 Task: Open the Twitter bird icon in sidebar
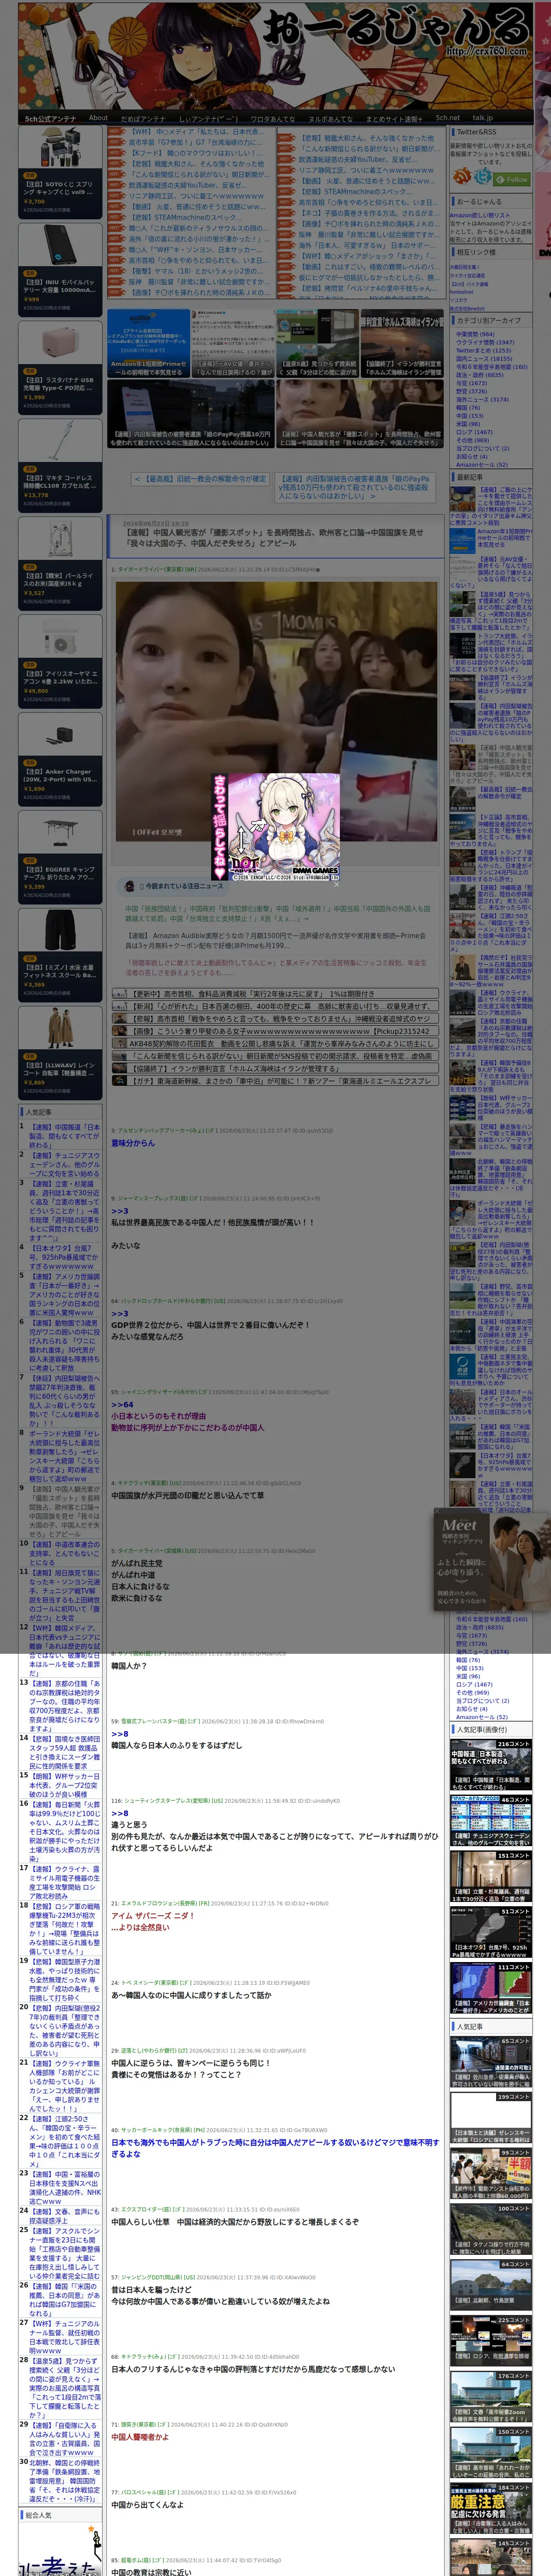[483, 177]
